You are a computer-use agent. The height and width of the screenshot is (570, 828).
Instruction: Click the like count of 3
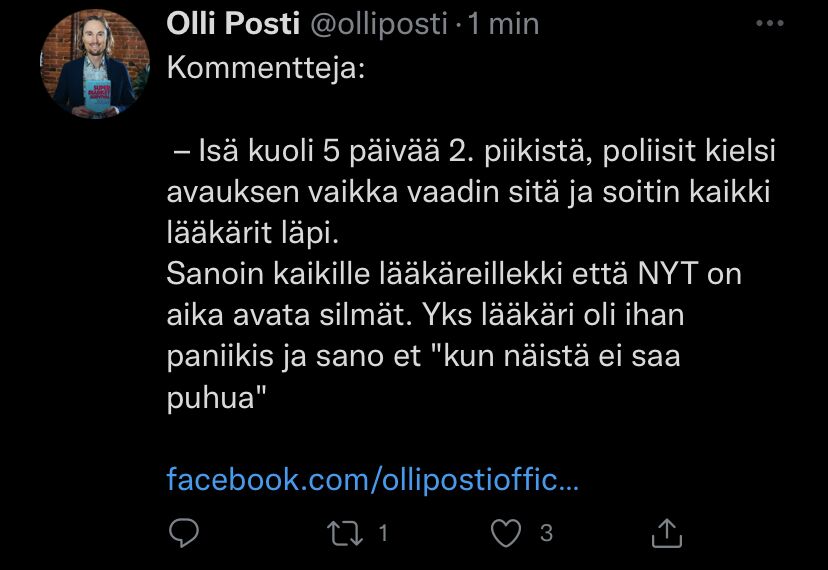[x=546, y=533]
